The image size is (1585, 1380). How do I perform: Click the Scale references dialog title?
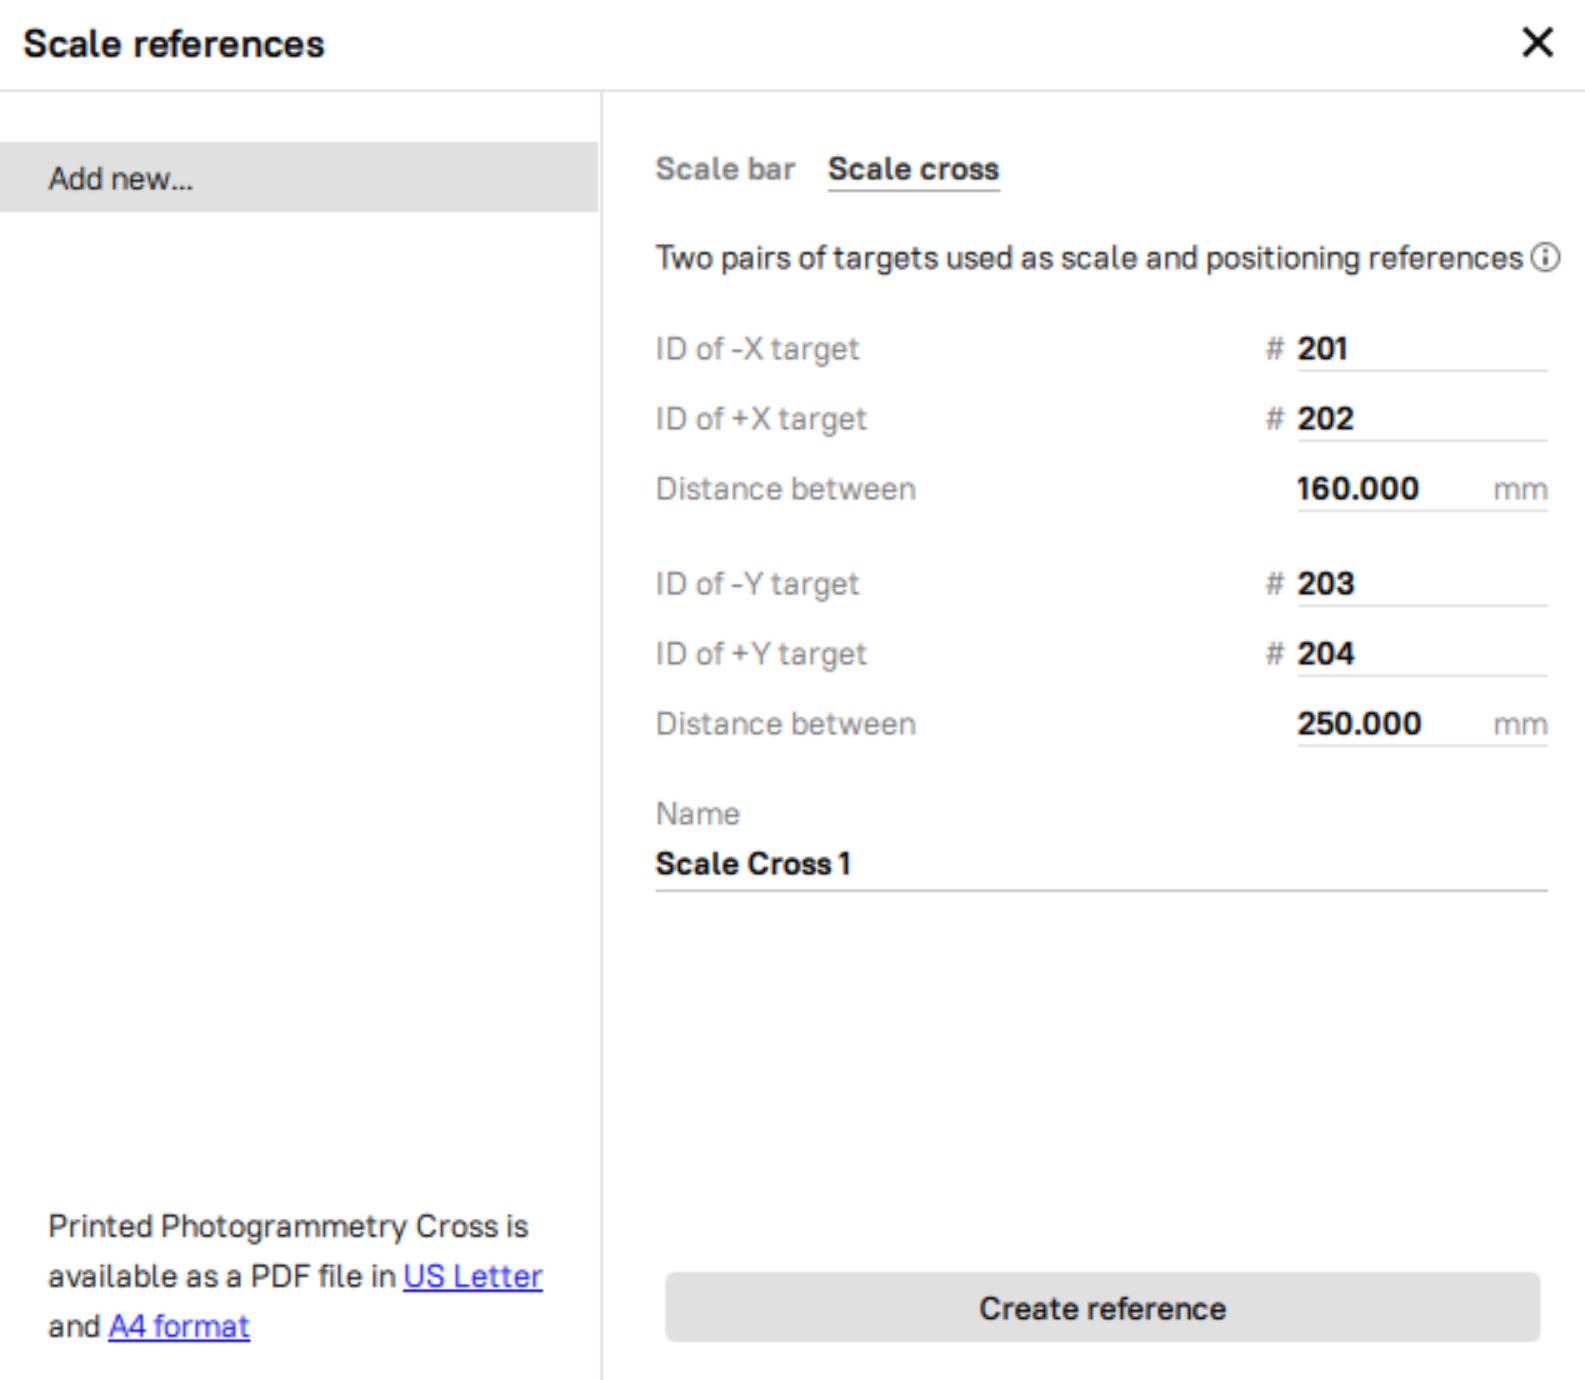(174, 44)
